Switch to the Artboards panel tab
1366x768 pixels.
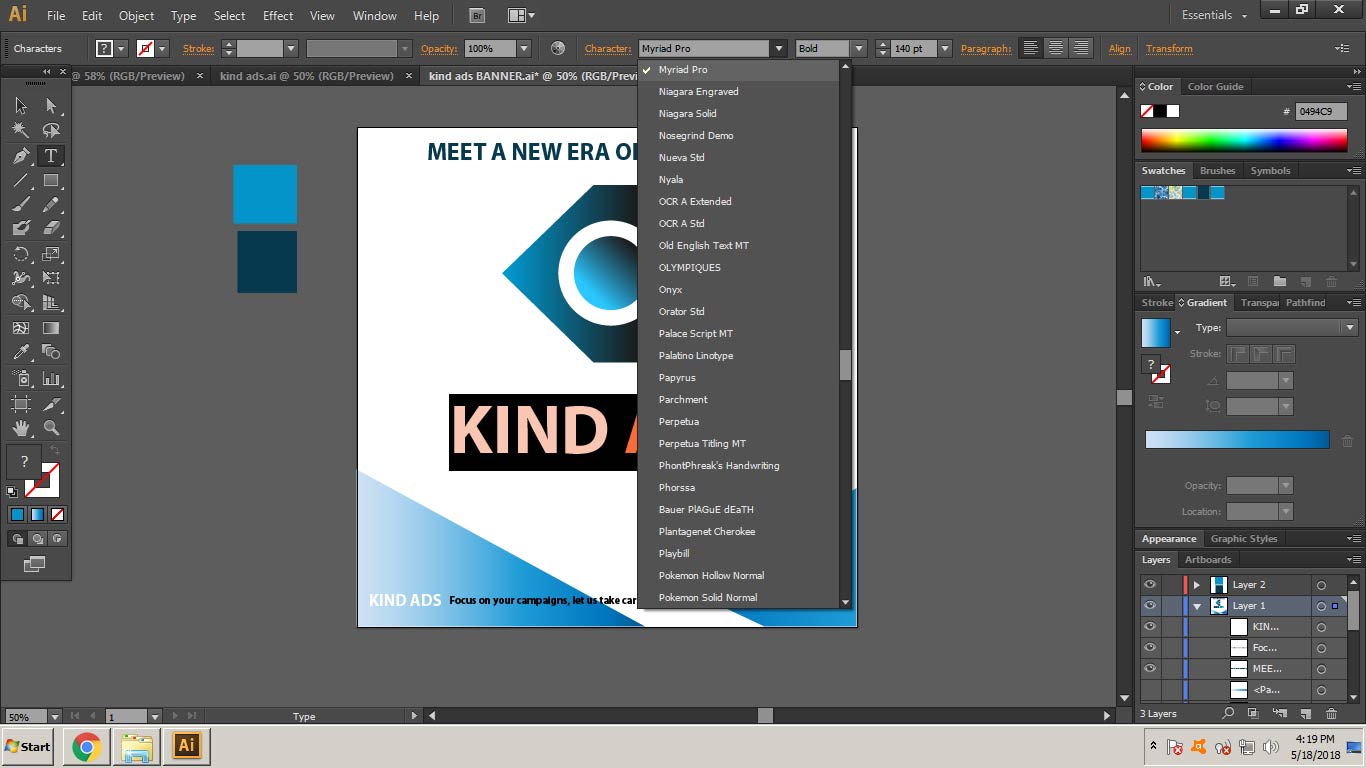[x=1208, y=560]
